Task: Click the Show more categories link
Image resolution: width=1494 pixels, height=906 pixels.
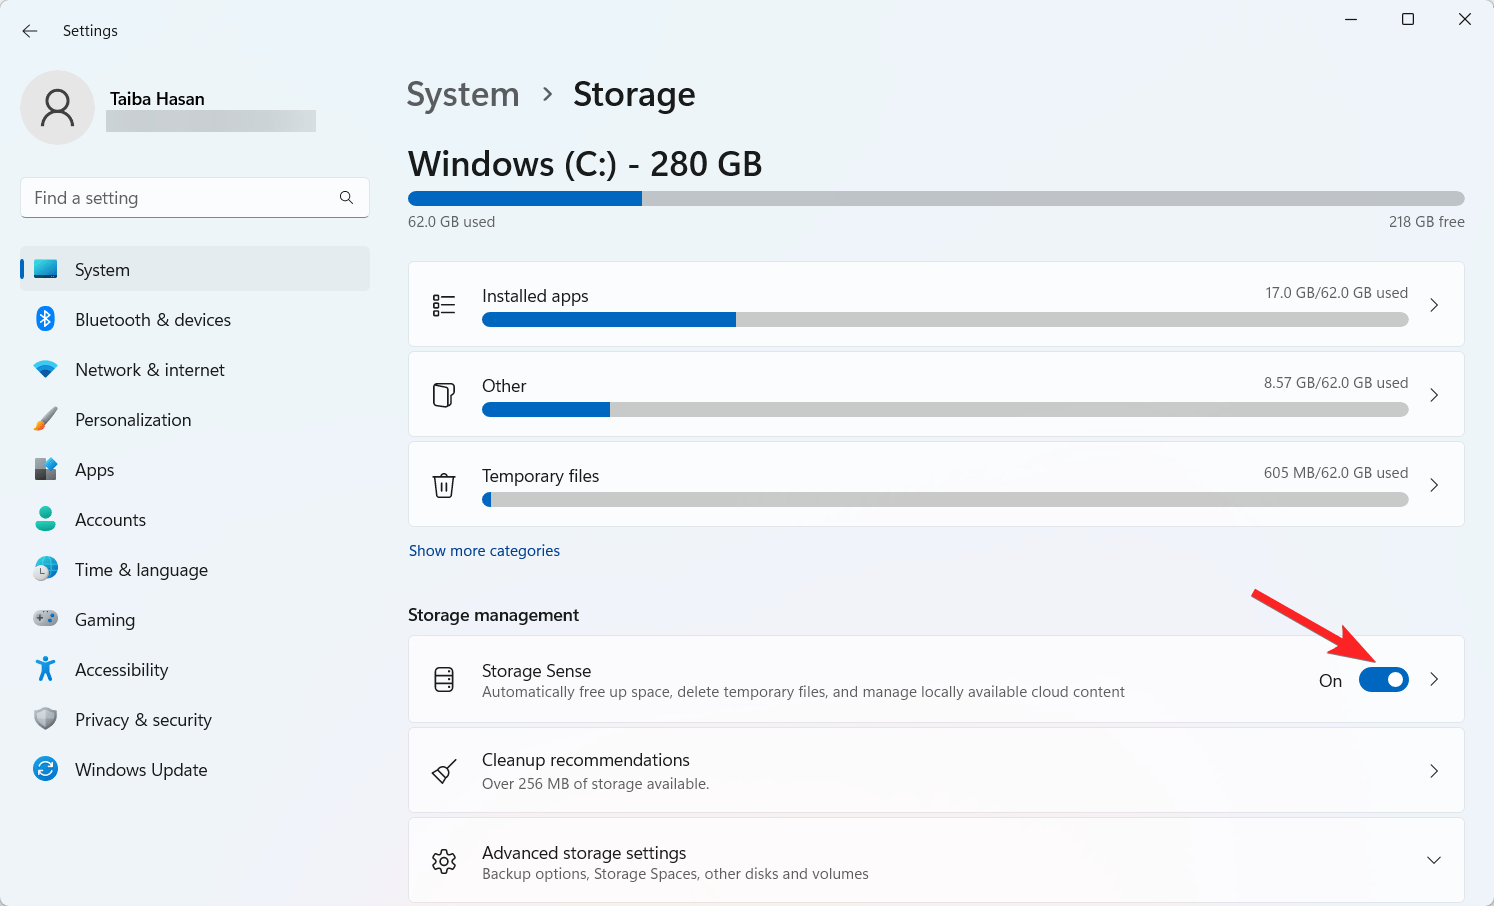Action: [x=484, y=550]
